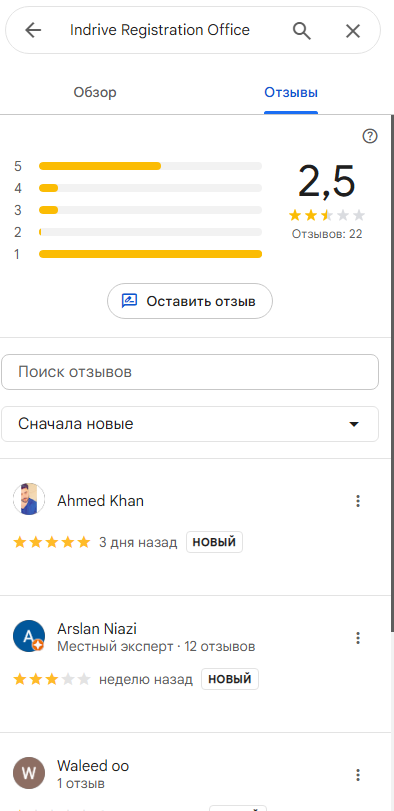Image resolution: width=394 pixels, height=811 pixels.
Task: Click Ahmed Khan's profile photo
Action: 28,499
